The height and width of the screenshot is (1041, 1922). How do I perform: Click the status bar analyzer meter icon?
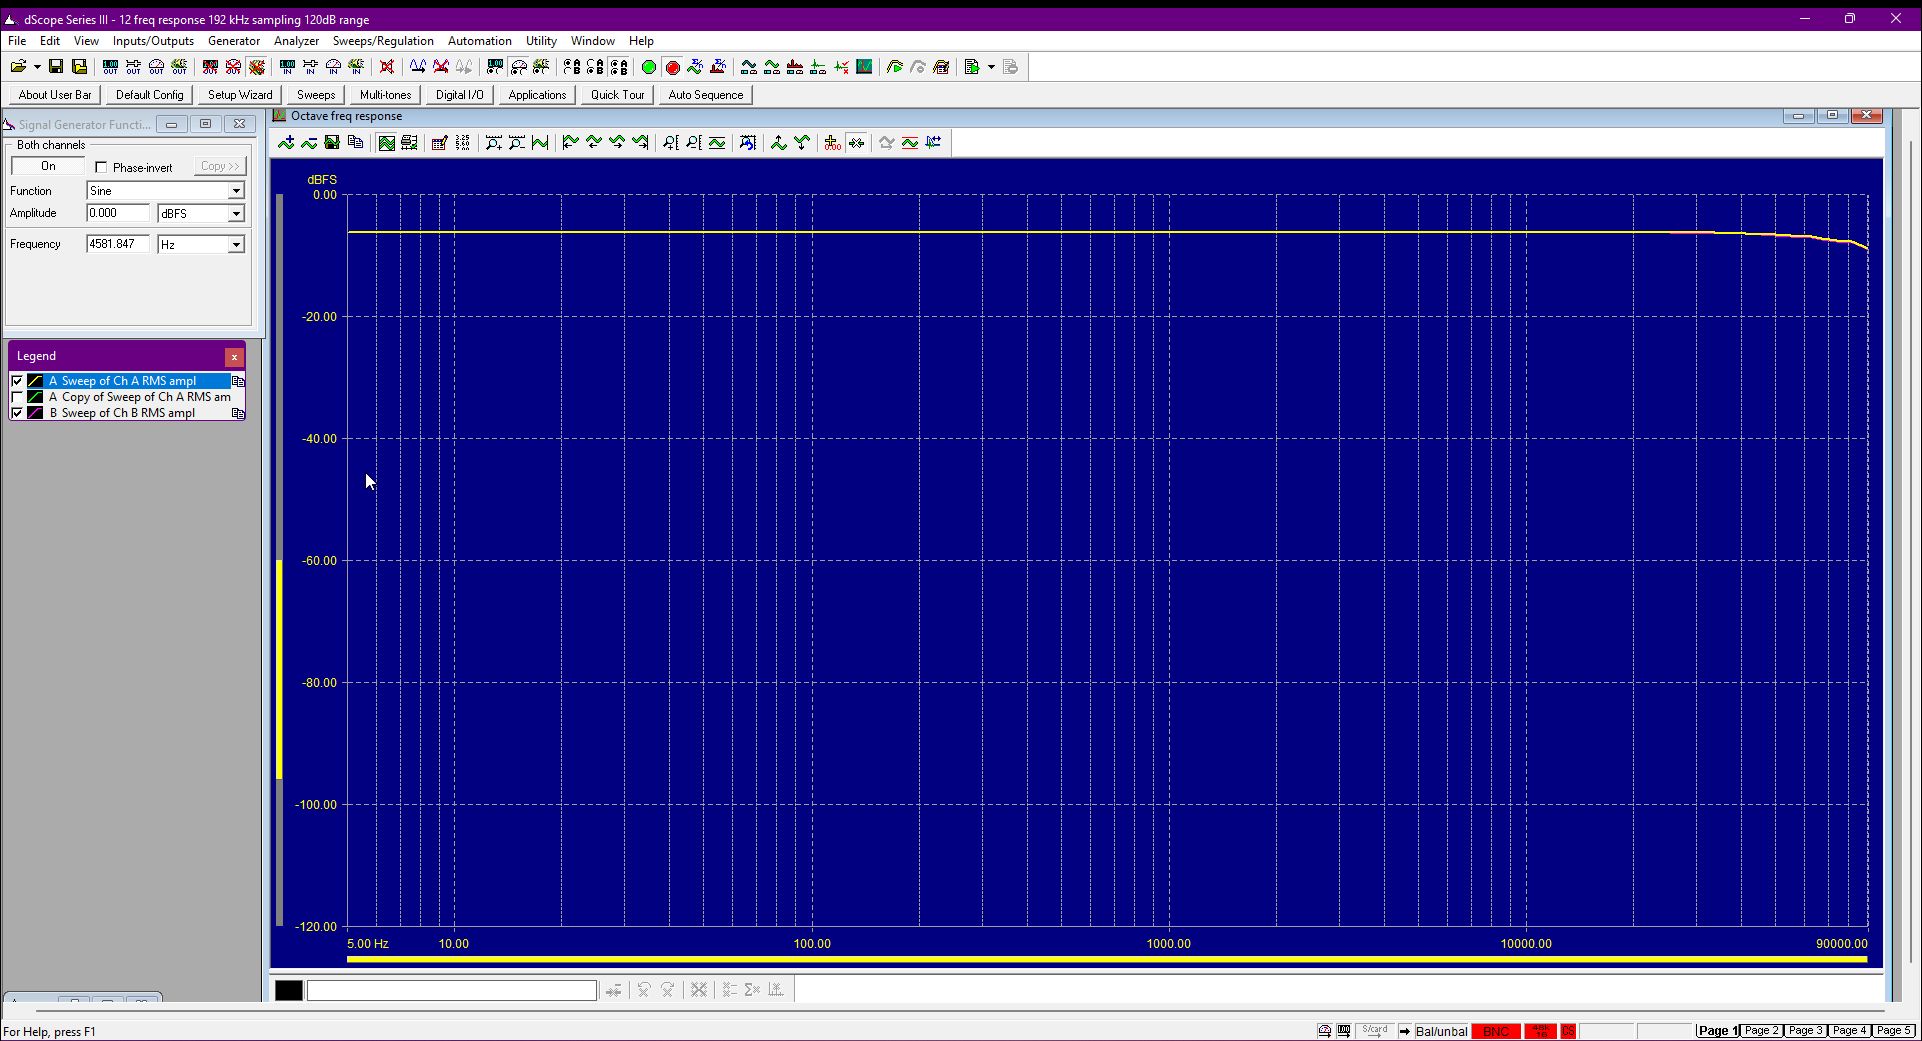[x=1324, y=1031]
